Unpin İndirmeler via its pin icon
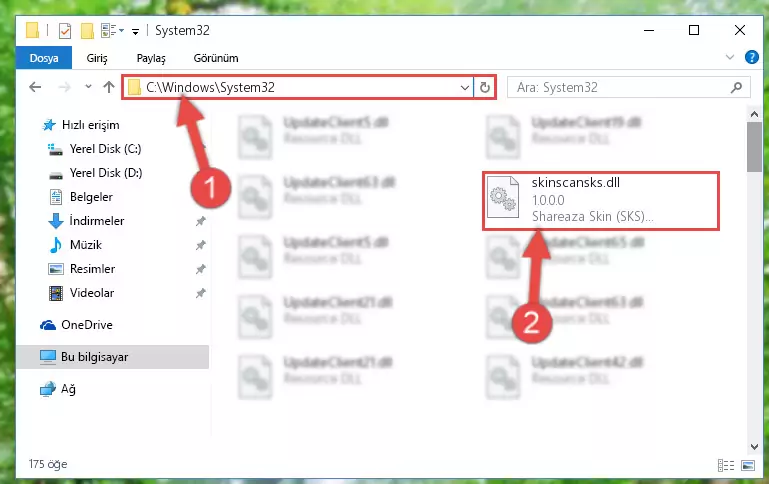The image size is (769, 484). [x=200, y=221]
